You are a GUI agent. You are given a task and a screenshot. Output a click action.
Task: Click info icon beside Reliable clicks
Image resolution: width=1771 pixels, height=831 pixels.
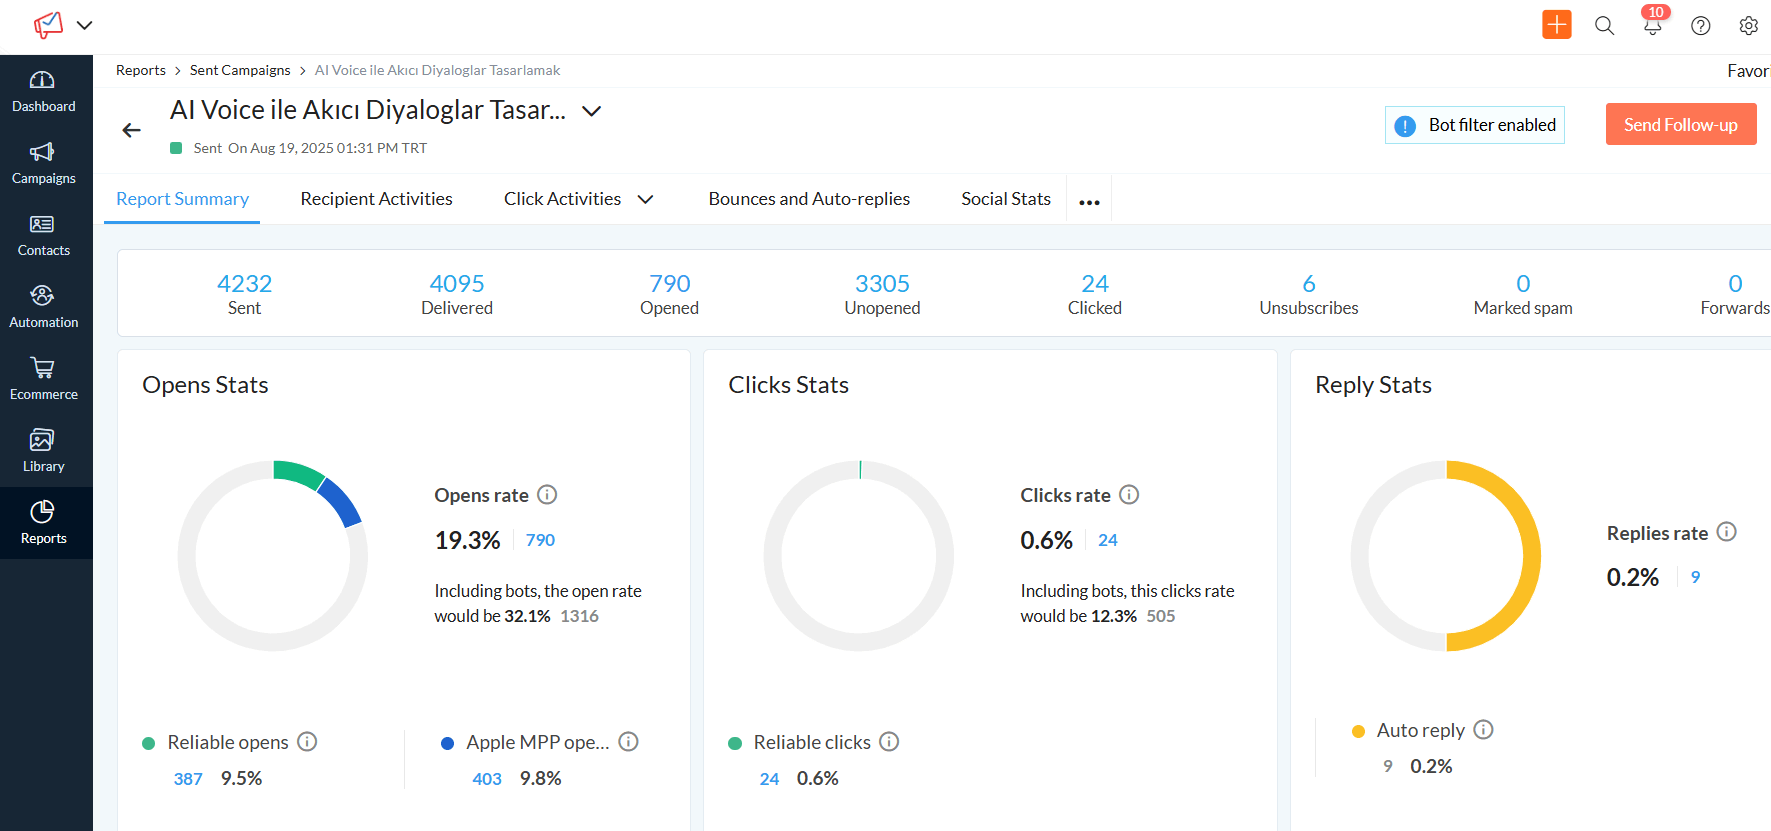889,742
